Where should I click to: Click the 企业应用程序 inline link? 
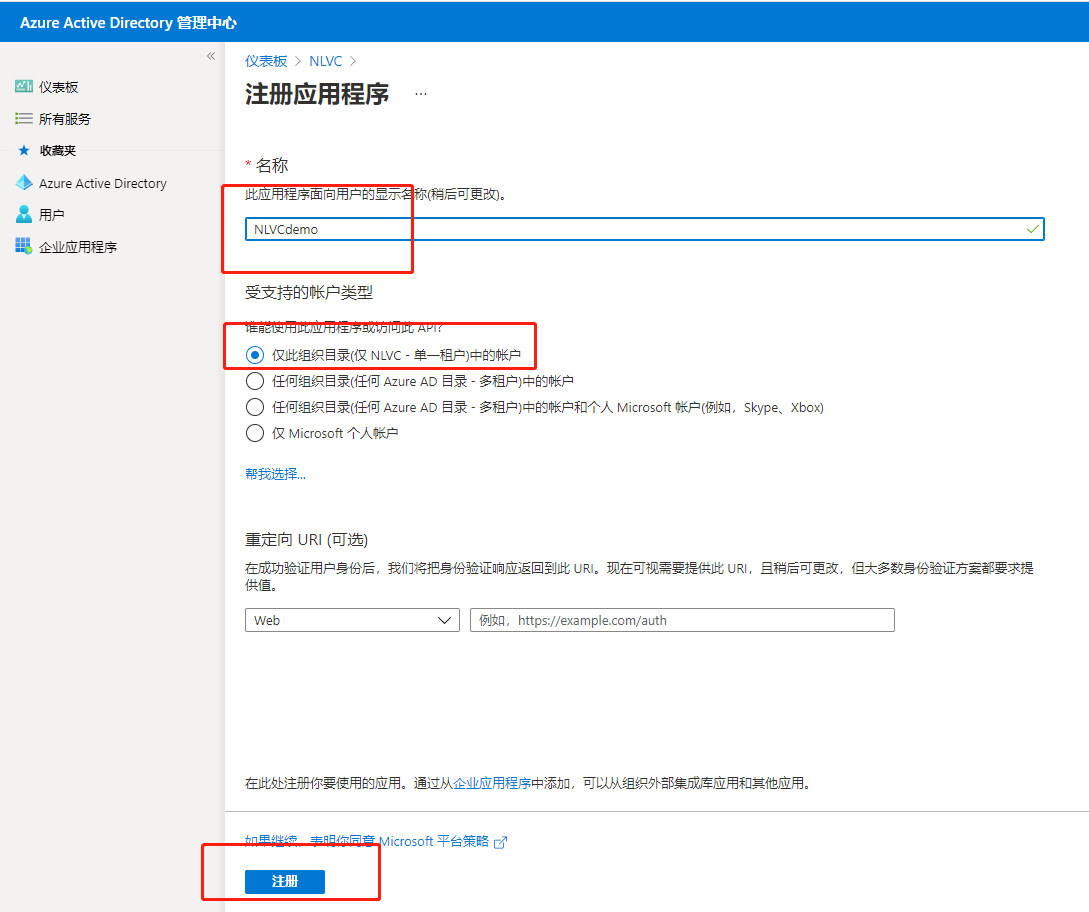point(492,784)
